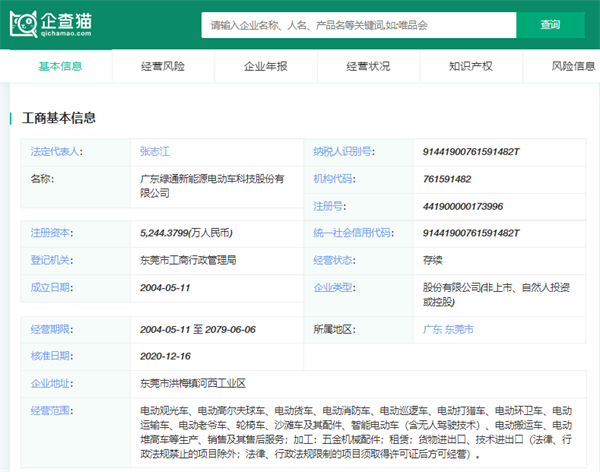Image resolution: width=600 pixels, height=472 pixels.
Task: Click the 企查猫 cat logo icon
Action: (x=23, y=24)
